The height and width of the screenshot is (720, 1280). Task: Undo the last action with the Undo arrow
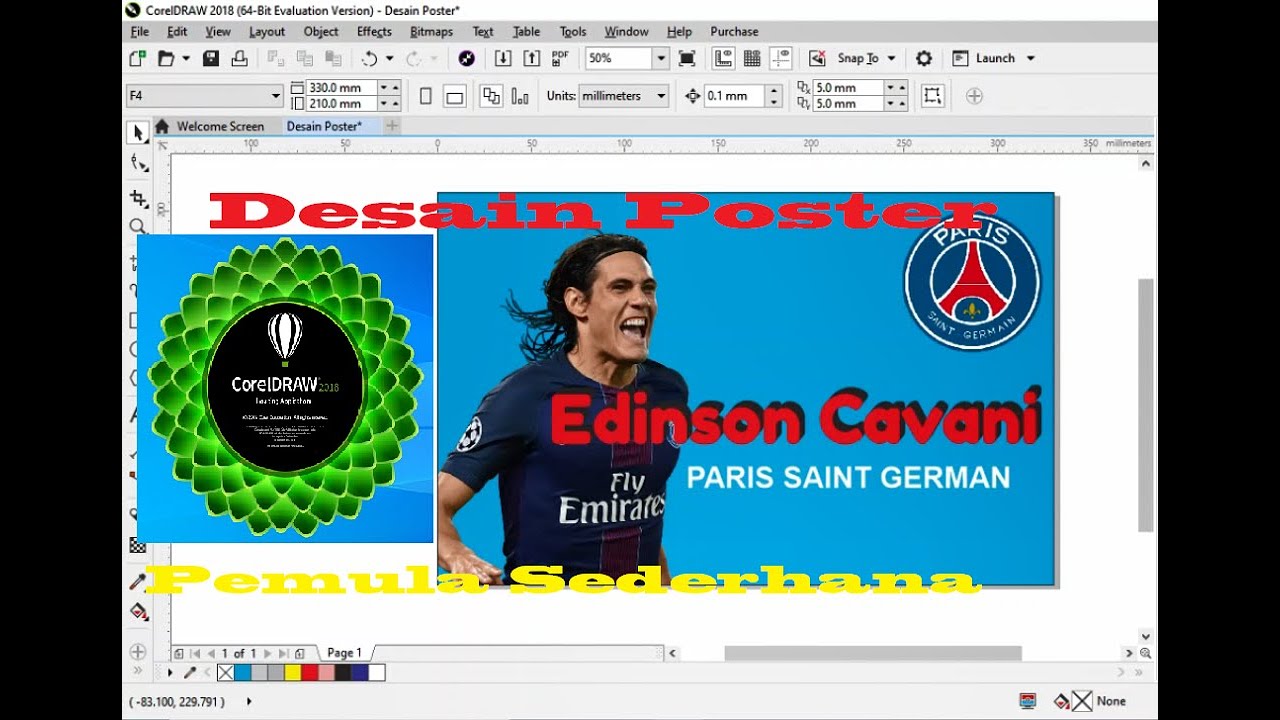369,58
